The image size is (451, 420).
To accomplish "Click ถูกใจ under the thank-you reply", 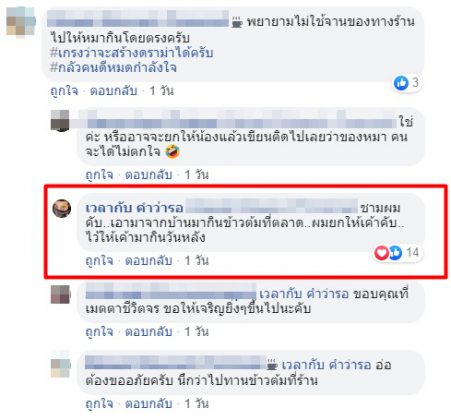I will [x=99, y=332].
